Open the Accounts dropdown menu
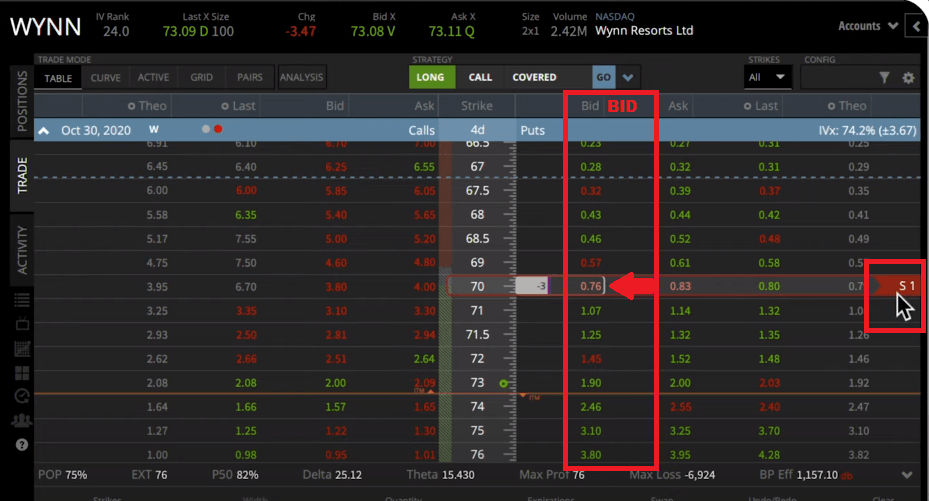Image resolution: width=929 pixels, height=501 pixels. [x=866, y=26]
